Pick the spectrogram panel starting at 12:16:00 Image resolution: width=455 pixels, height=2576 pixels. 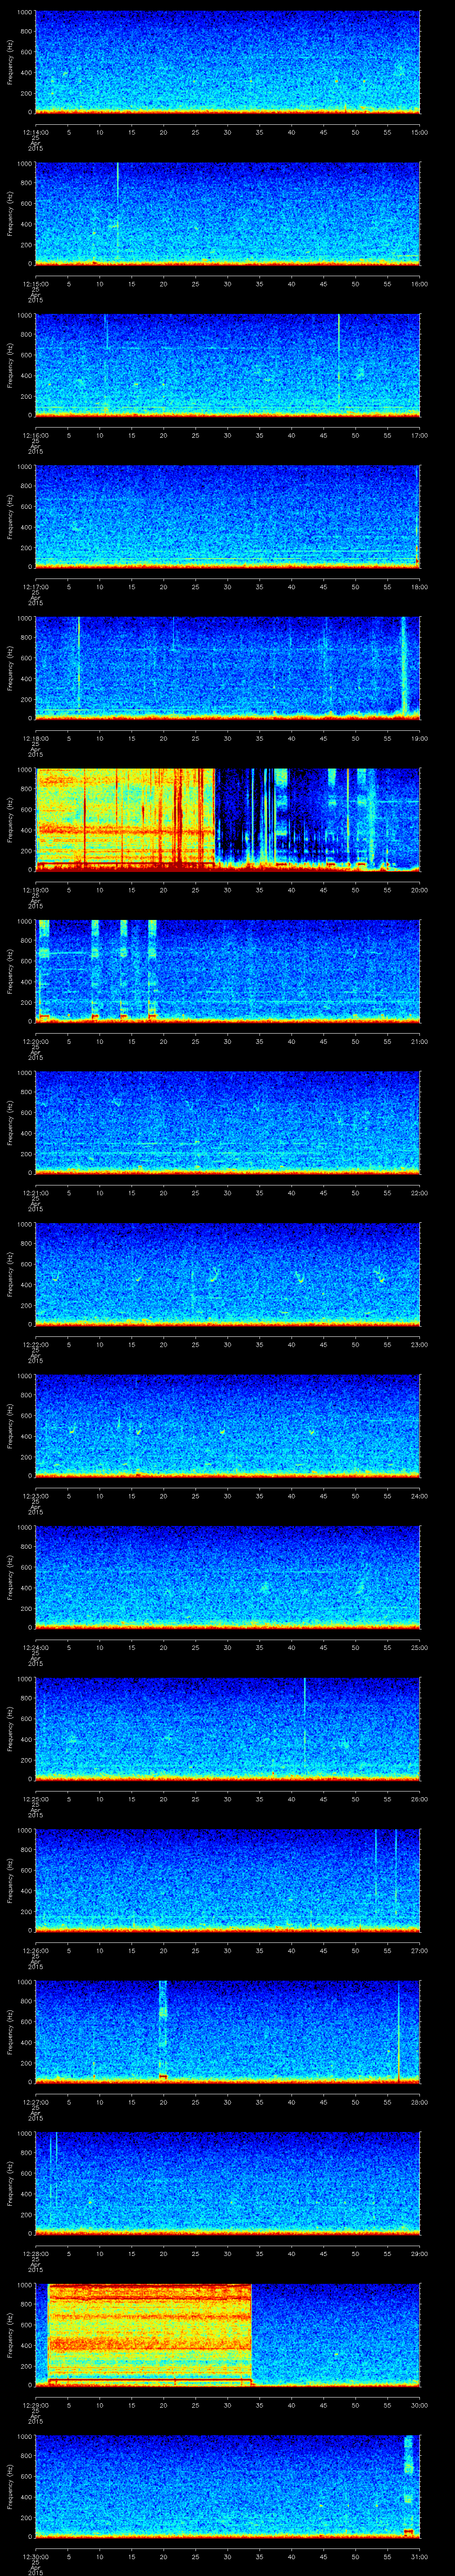point(228,365)
